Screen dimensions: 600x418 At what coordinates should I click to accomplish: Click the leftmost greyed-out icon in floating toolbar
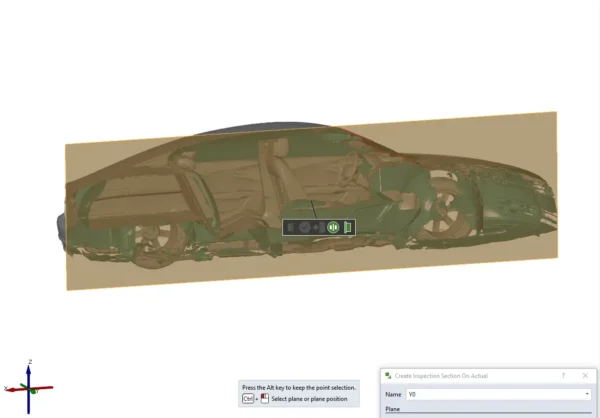pyautogui.click(x=290, y=227)
